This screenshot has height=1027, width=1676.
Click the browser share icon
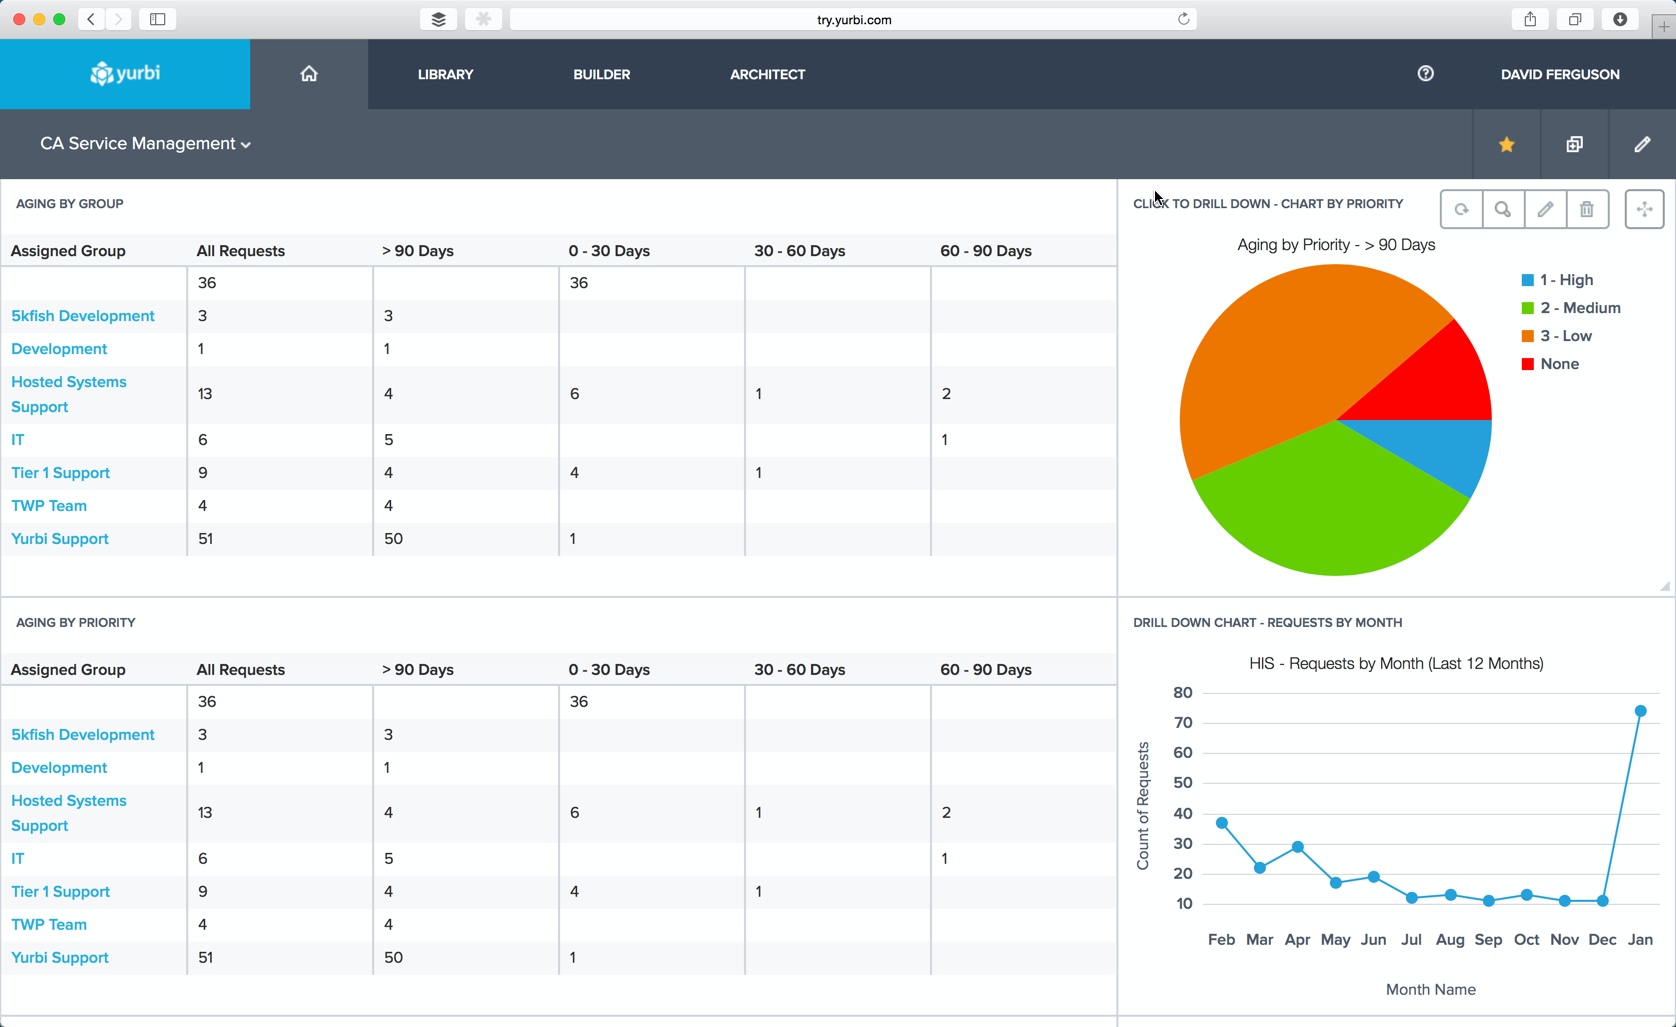pyautogui.click(x=1530, y=19)
